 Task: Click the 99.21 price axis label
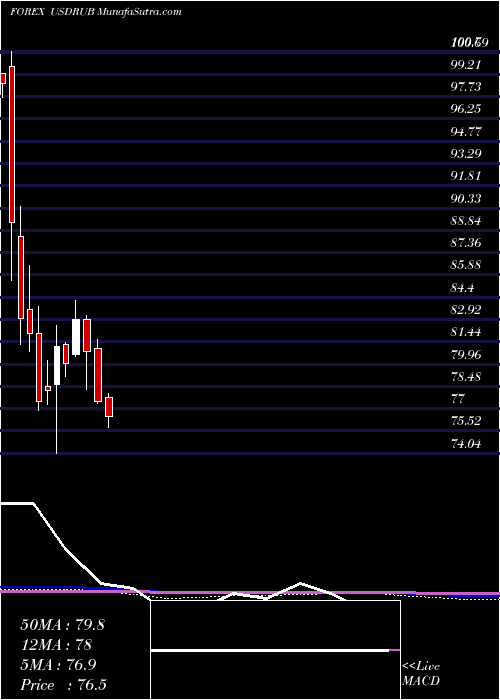pyautogui.click(x=466, y=65)
